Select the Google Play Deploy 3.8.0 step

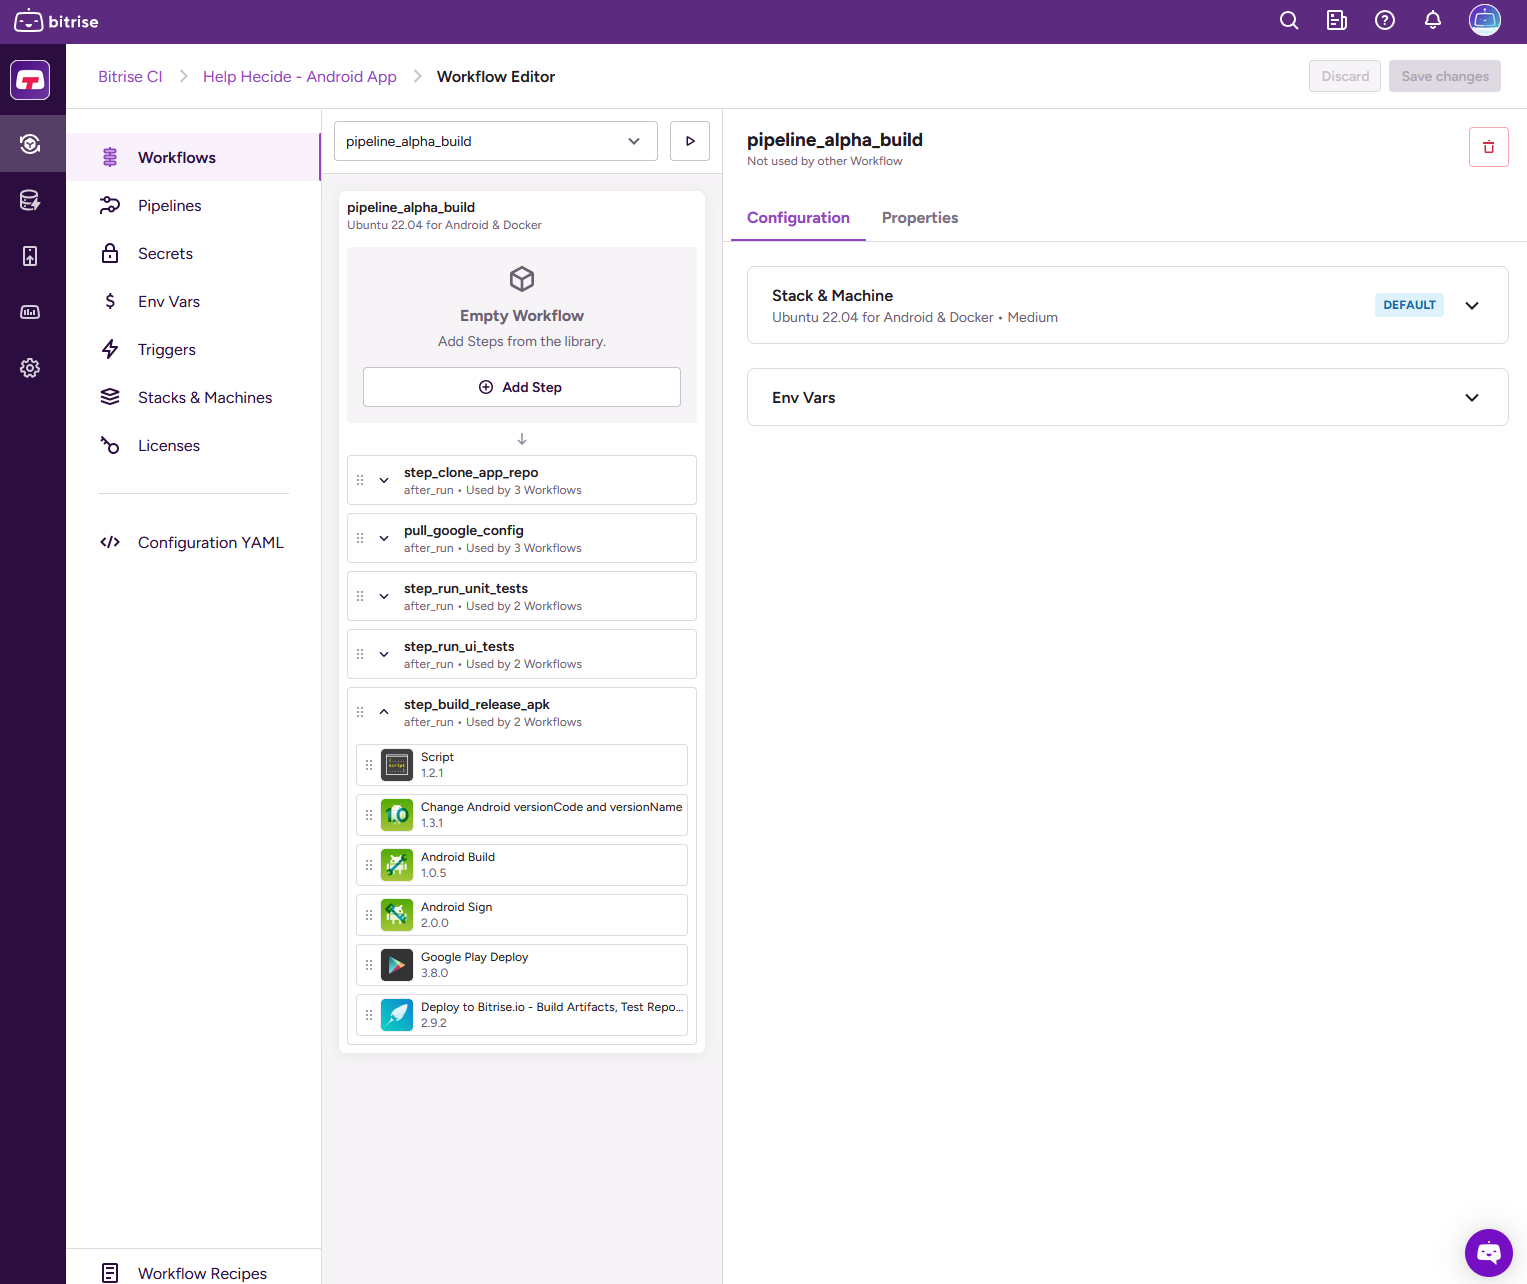[x=522, y=965]
